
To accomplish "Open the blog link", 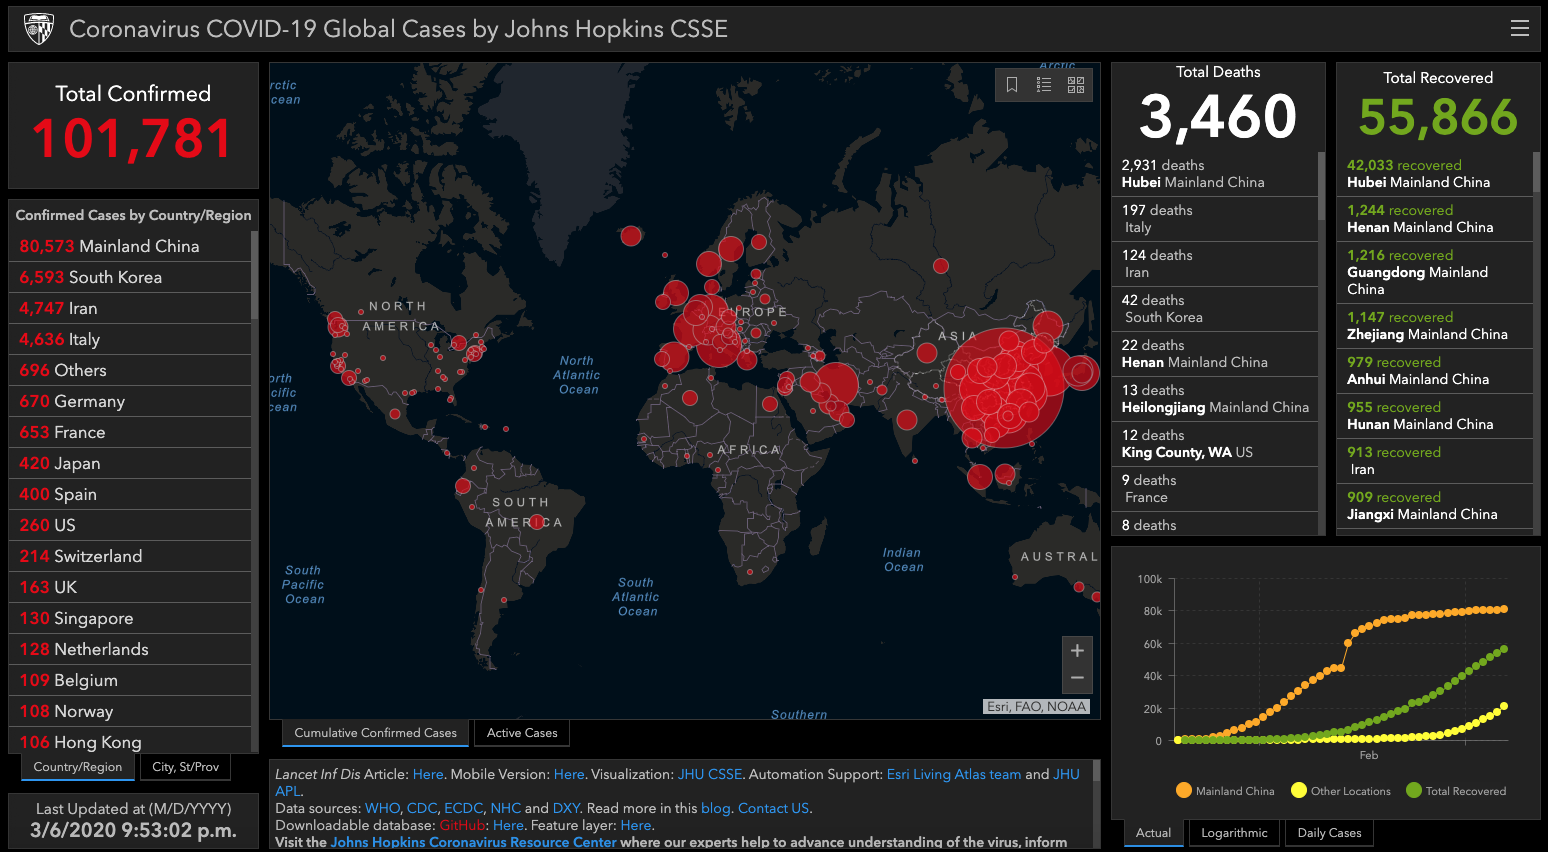I will (x=715, y=808).
